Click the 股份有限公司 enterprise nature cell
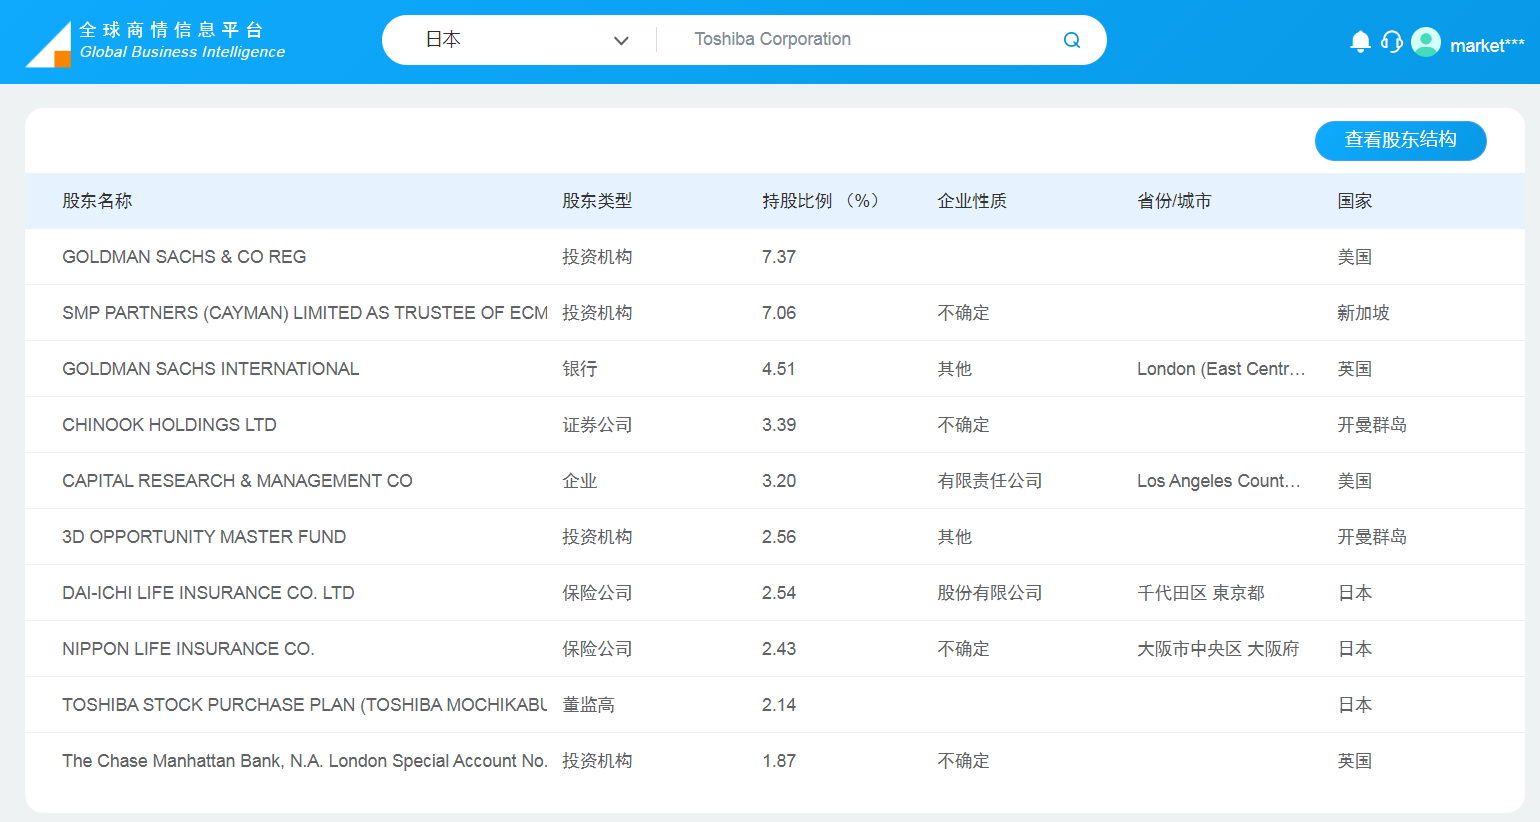 coord(990,593)
